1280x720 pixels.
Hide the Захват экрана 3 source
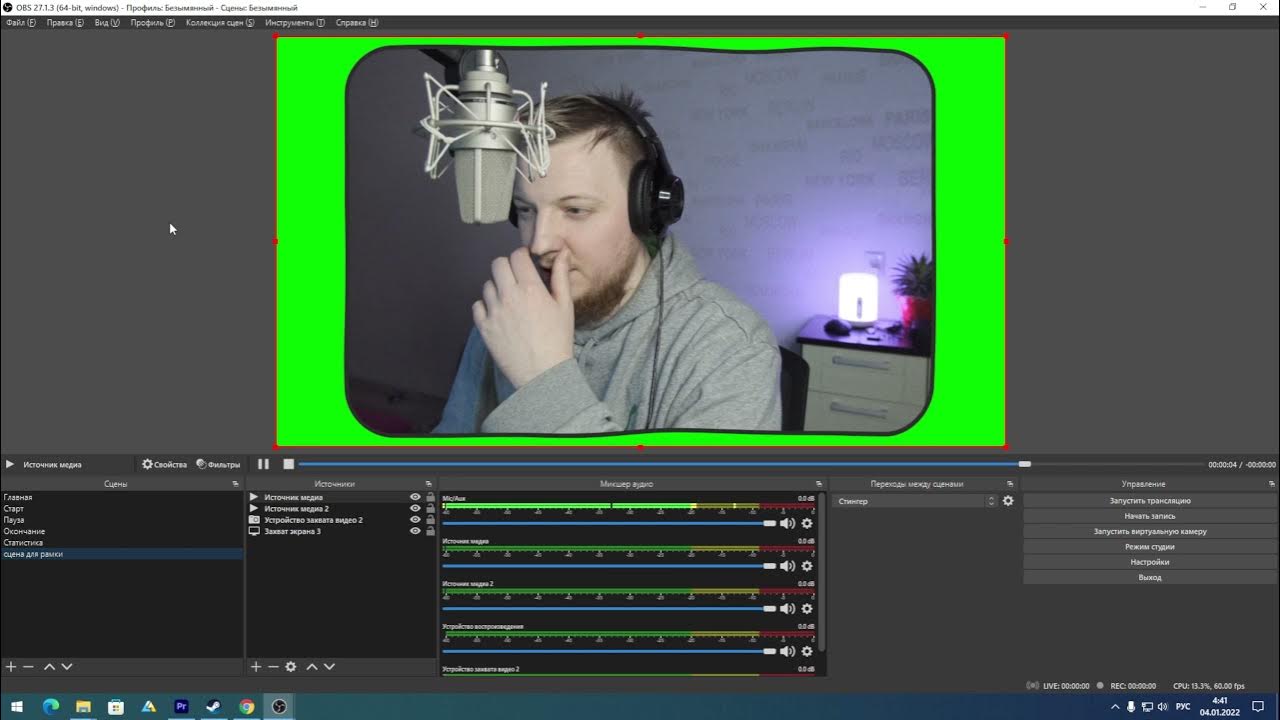[x=415, y=531]
